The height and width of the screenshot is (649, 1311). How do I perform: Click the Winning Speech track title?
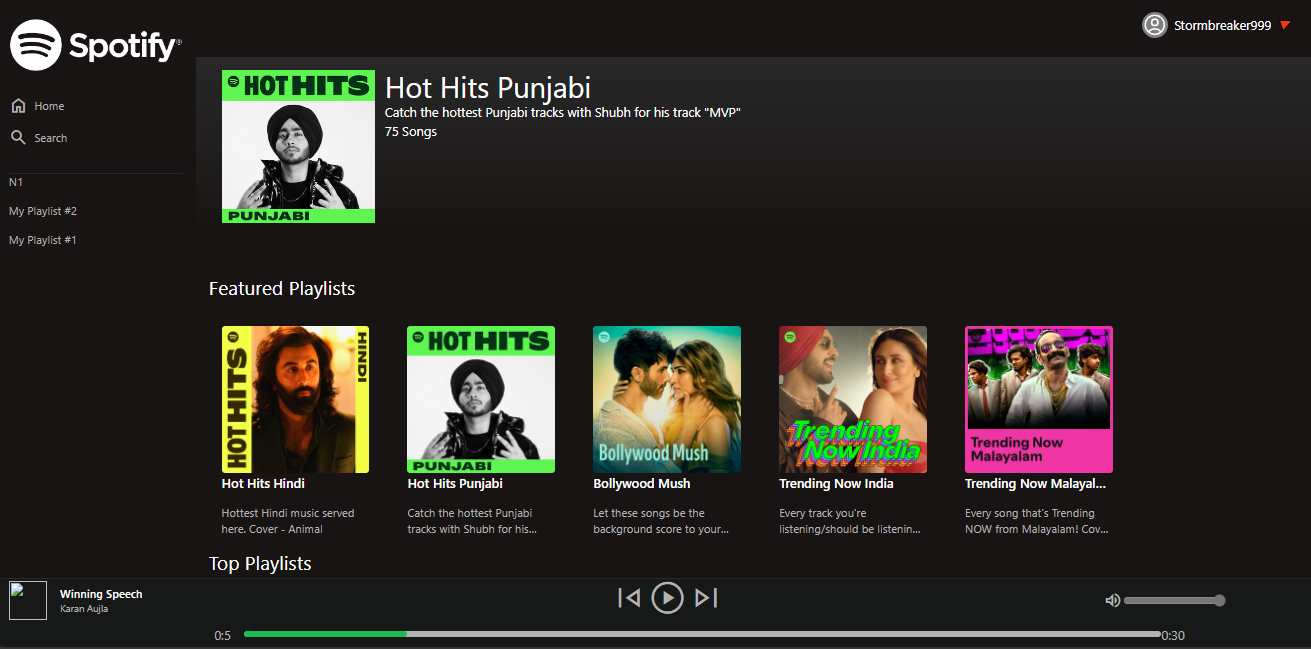coord(101,594)
